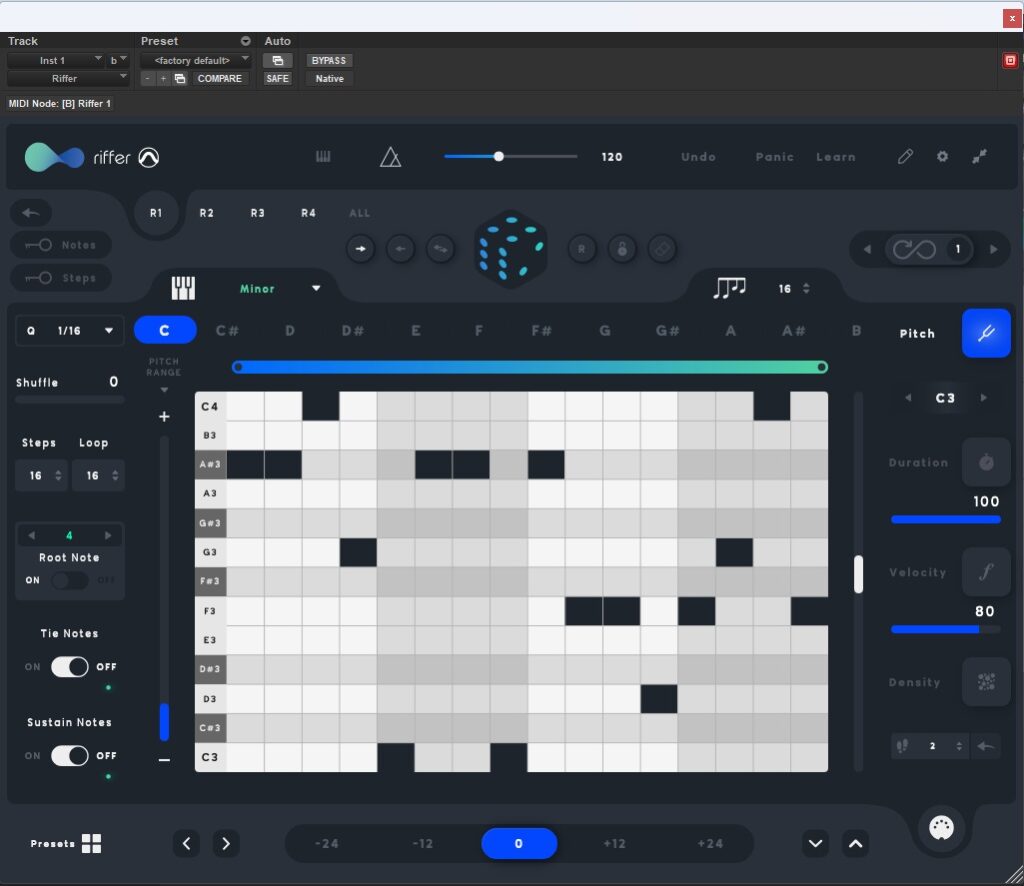Click the Velocity forte icon
The image size is (1024, 886).
click(986, 572)
